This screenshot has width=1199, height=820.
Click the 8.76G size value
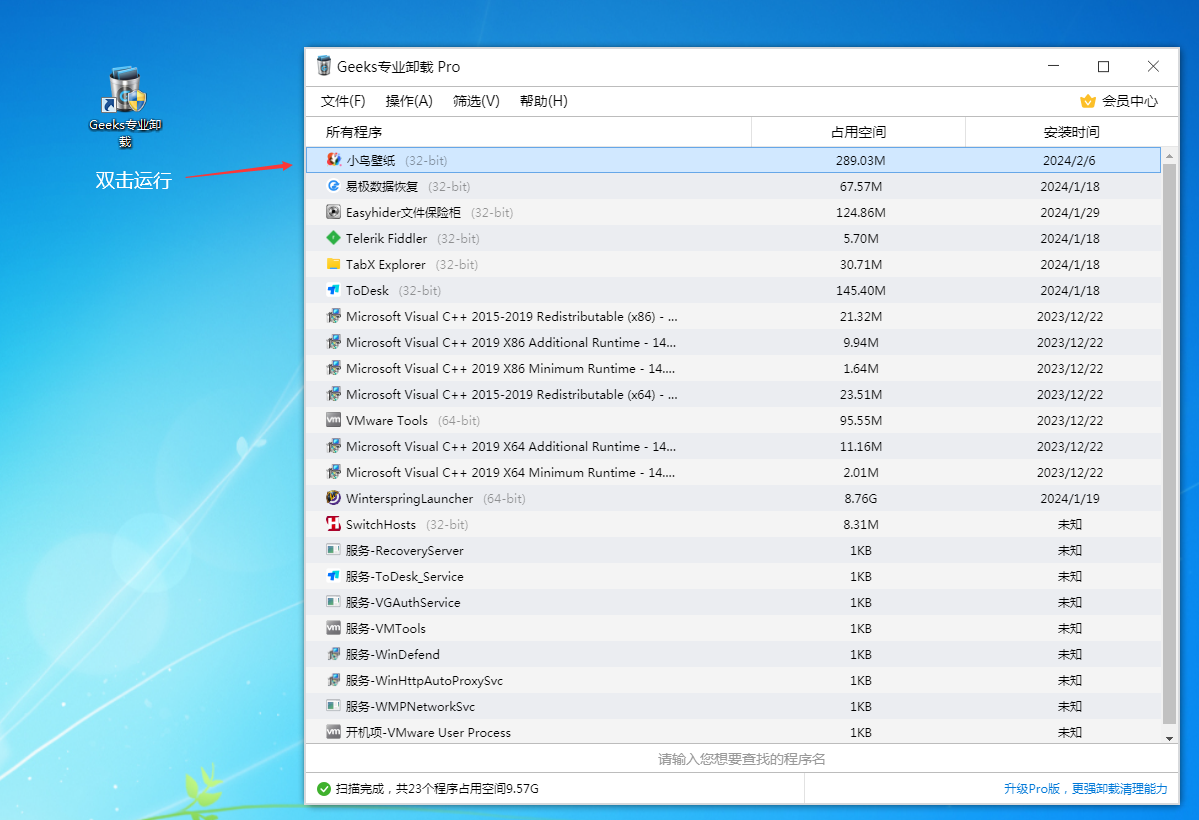(x=860, y=499)
